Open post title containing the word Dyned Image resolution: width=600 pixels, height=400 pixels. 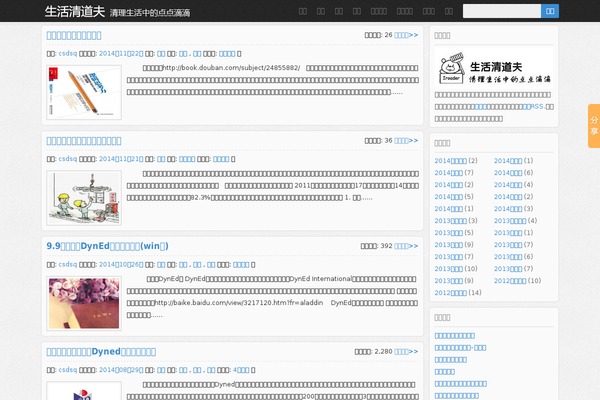point(101,351)
